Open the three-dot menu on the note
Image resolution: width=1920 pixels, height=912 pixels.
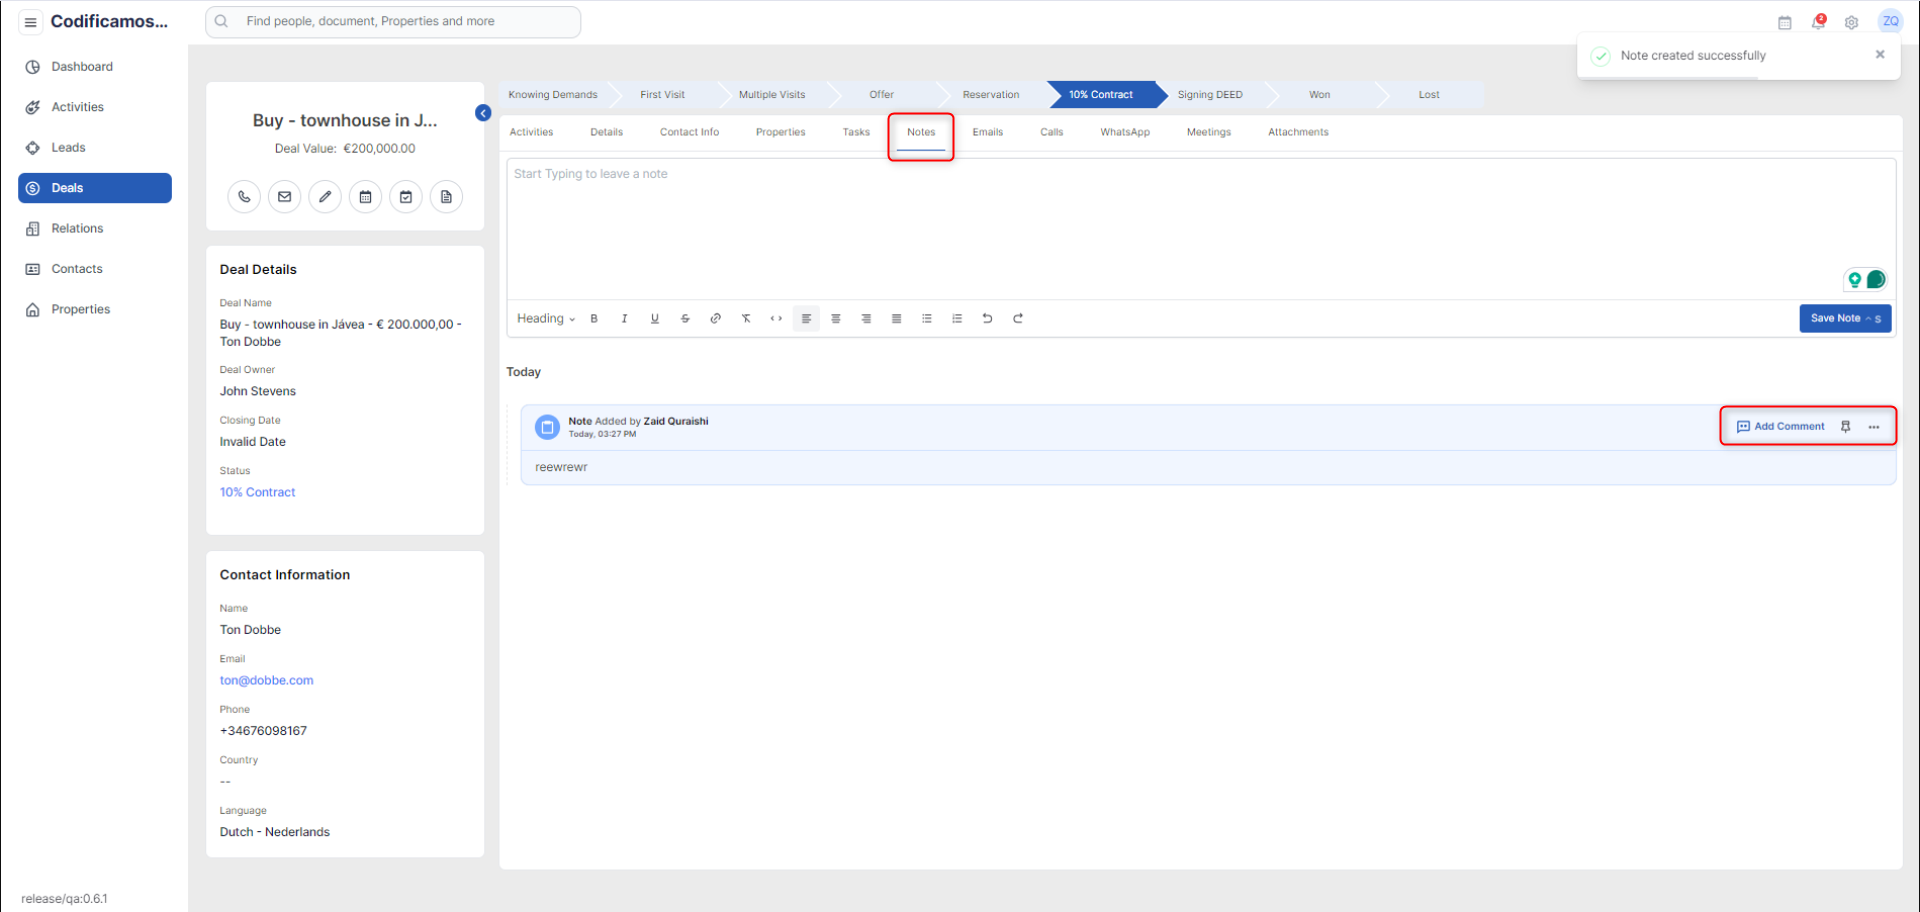1874,426
